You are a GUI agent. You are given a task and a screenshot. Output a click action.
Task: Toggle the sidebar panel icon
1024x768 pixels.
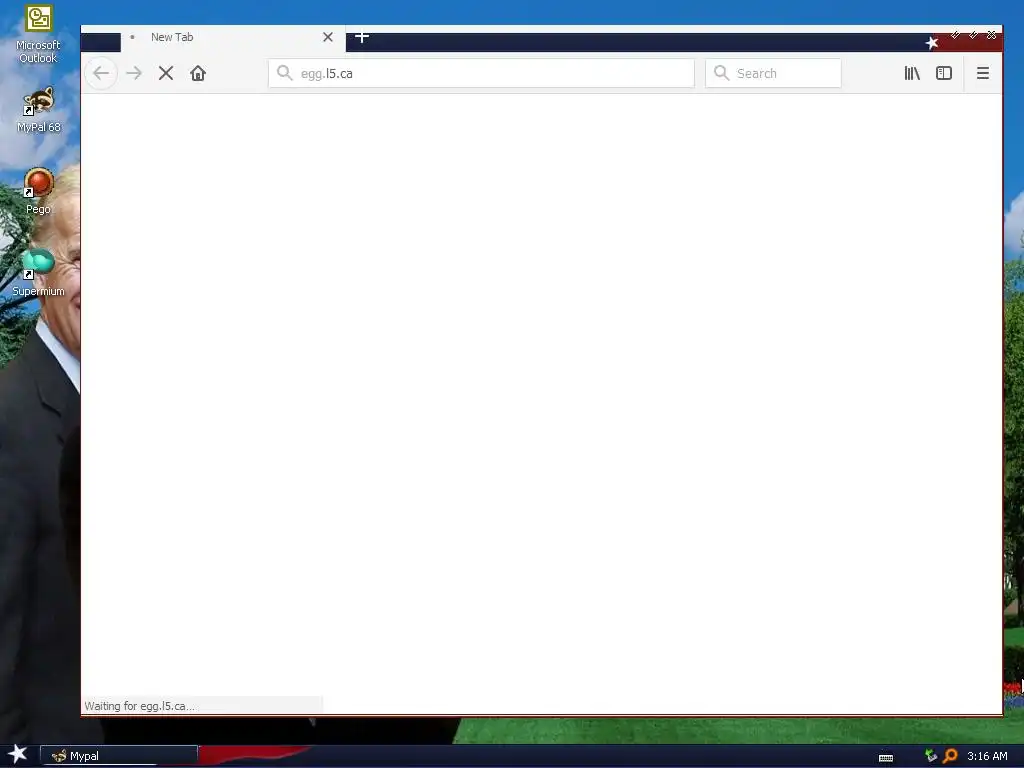point(944,73)
